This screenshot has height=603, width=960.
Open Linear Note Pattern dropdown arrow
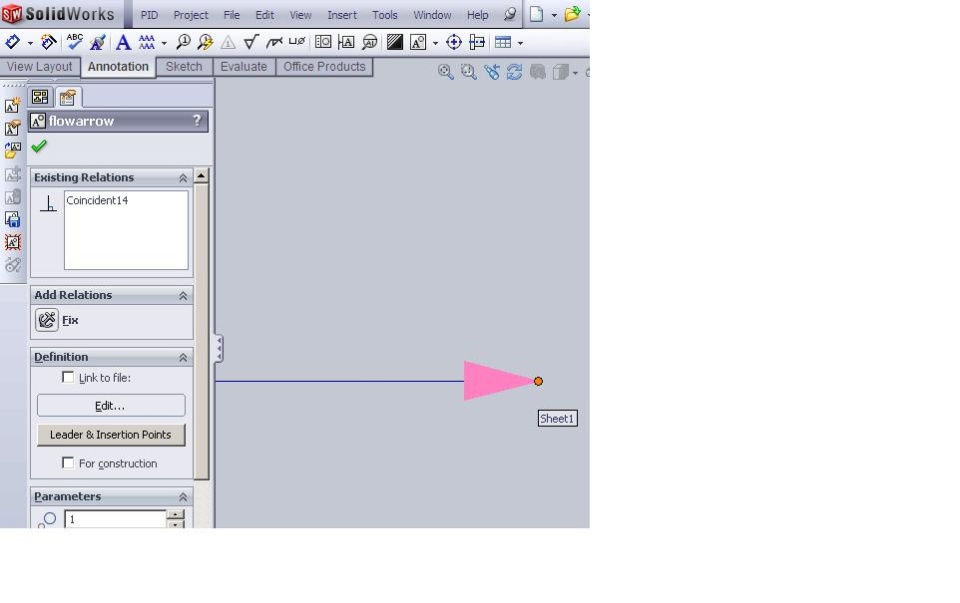tap(164, 43)
